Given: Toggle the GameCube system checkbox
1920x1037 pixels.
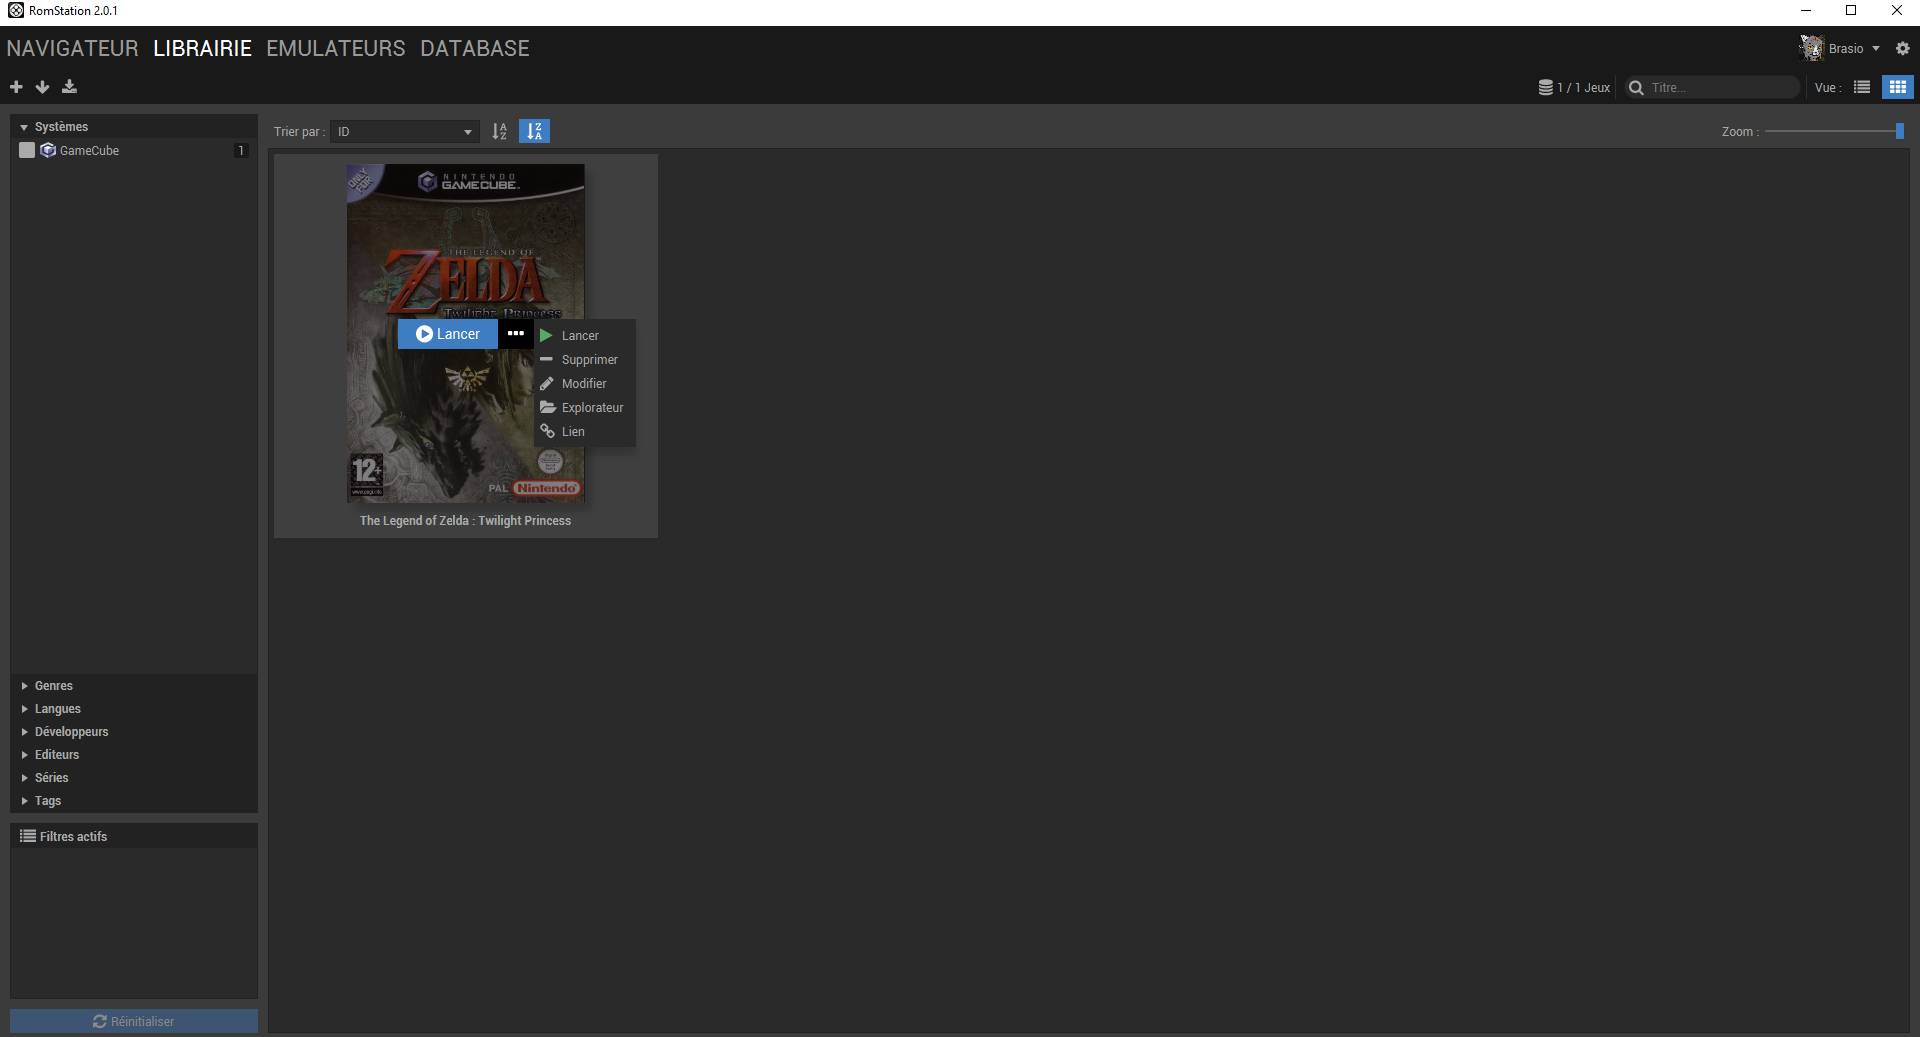Looking at the screenshot, I should coord(27,150).
